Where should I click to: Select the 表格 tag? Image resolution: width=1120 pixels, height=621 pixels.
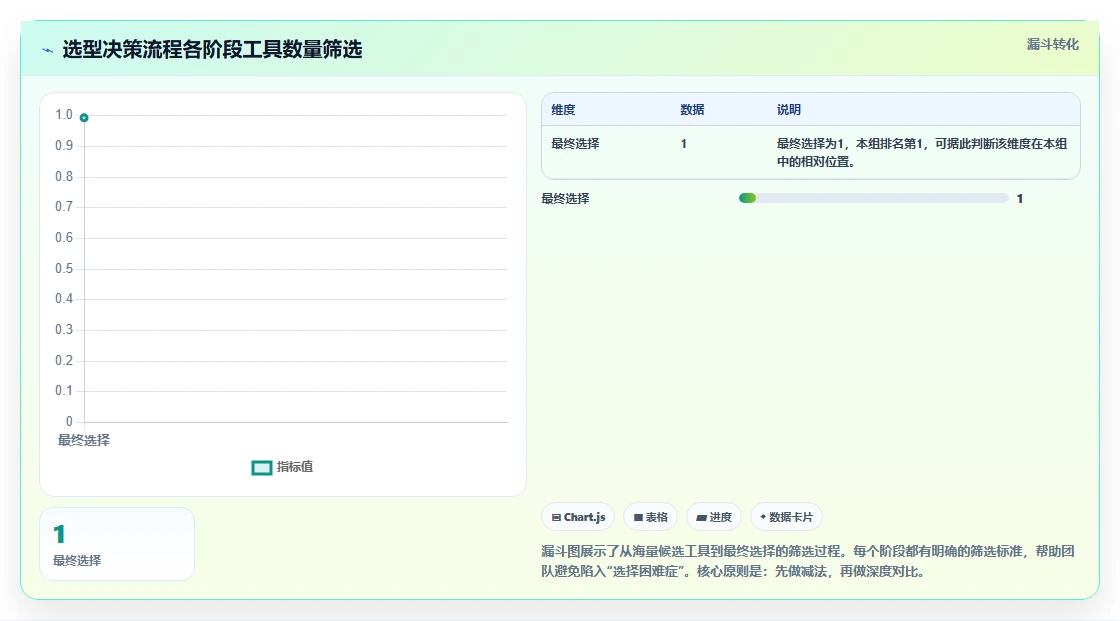click(x=651, y=517)
